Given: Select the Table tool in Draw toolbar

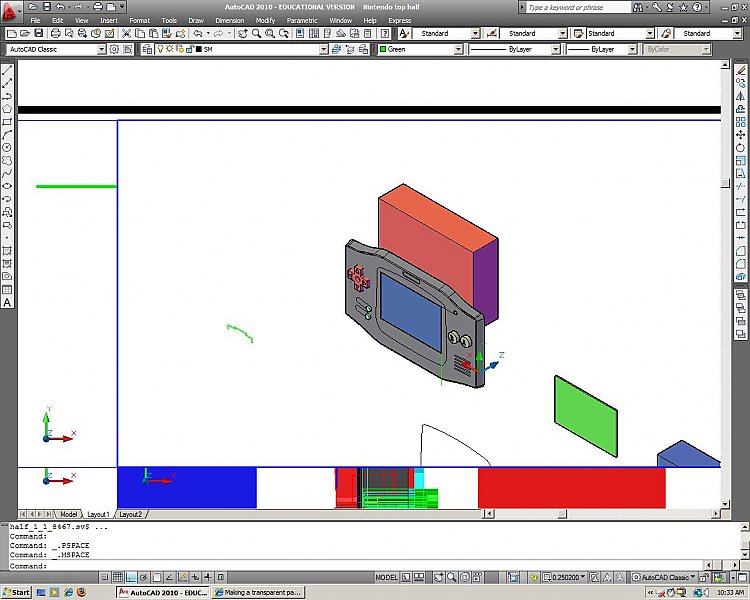Looking at the screenshot, I should pos(7,289).
